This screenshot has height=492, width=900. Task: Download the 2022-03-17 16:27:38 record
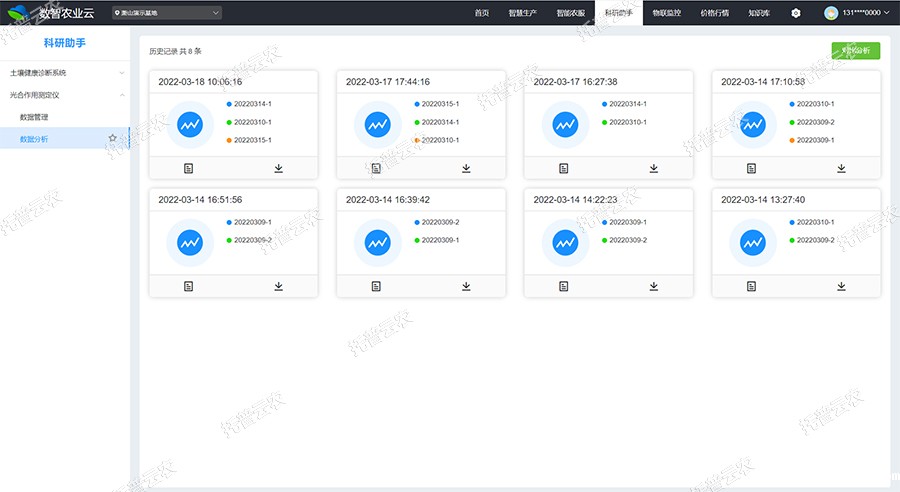[653, 168]
